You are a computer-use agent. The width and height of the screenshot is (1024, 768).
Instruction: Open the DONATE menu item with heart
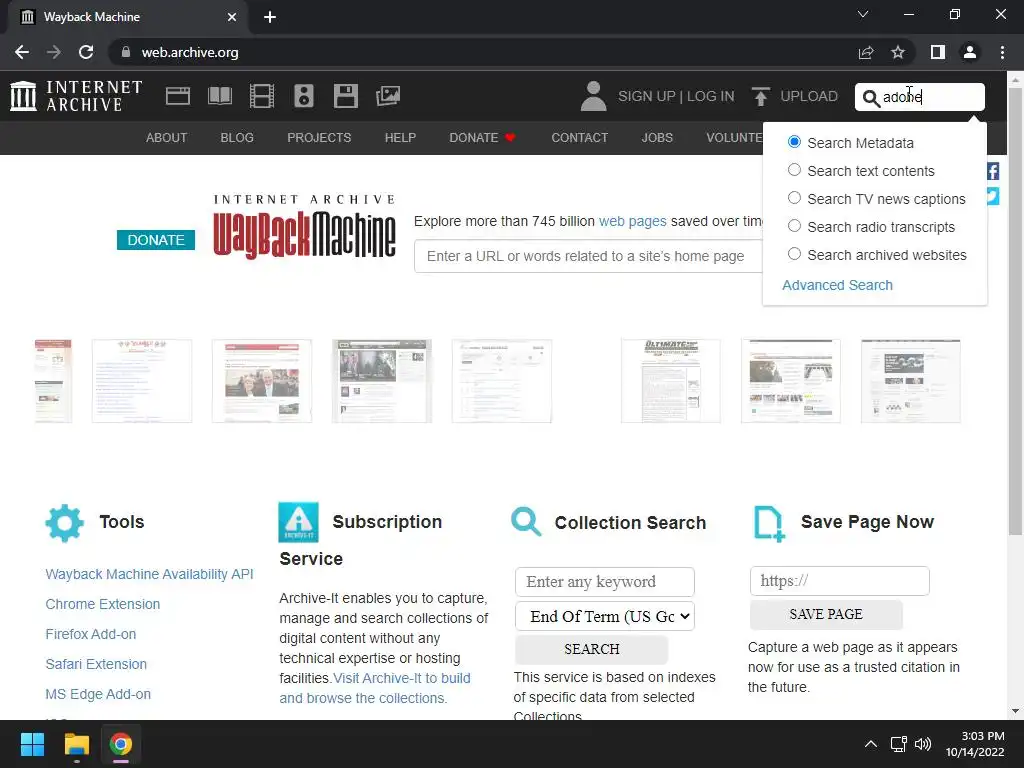coord(483,138)
